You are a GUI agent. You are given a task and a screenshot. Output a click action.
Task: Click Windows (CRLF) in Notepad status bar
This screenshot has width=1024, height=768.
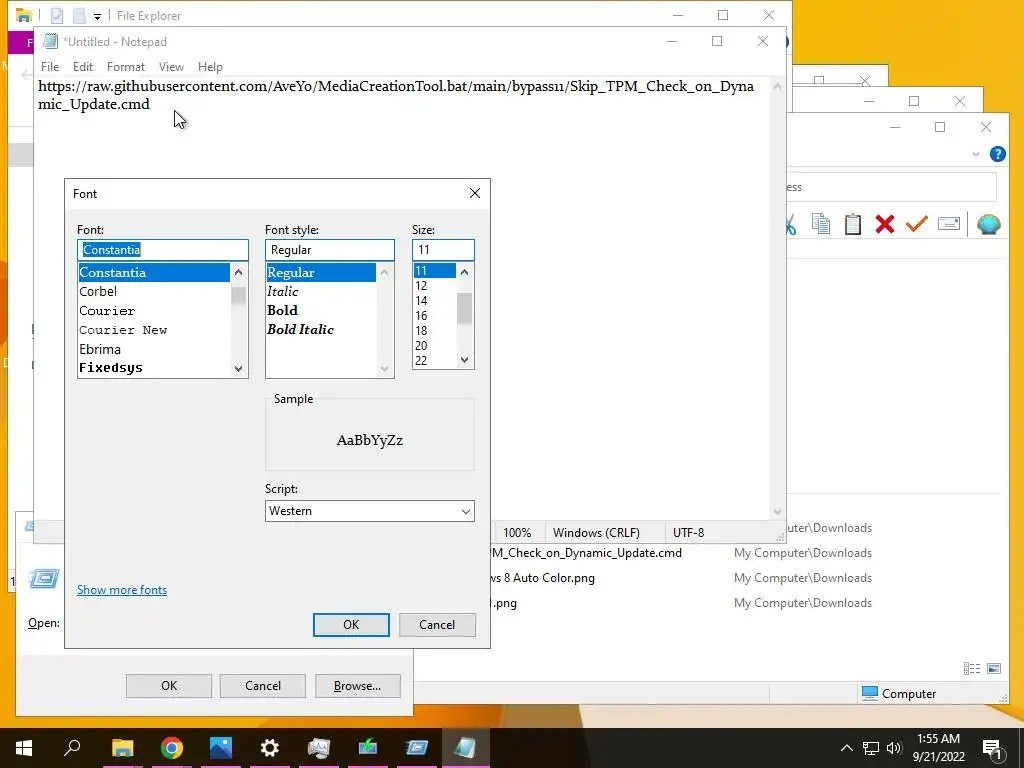[596, 533]
